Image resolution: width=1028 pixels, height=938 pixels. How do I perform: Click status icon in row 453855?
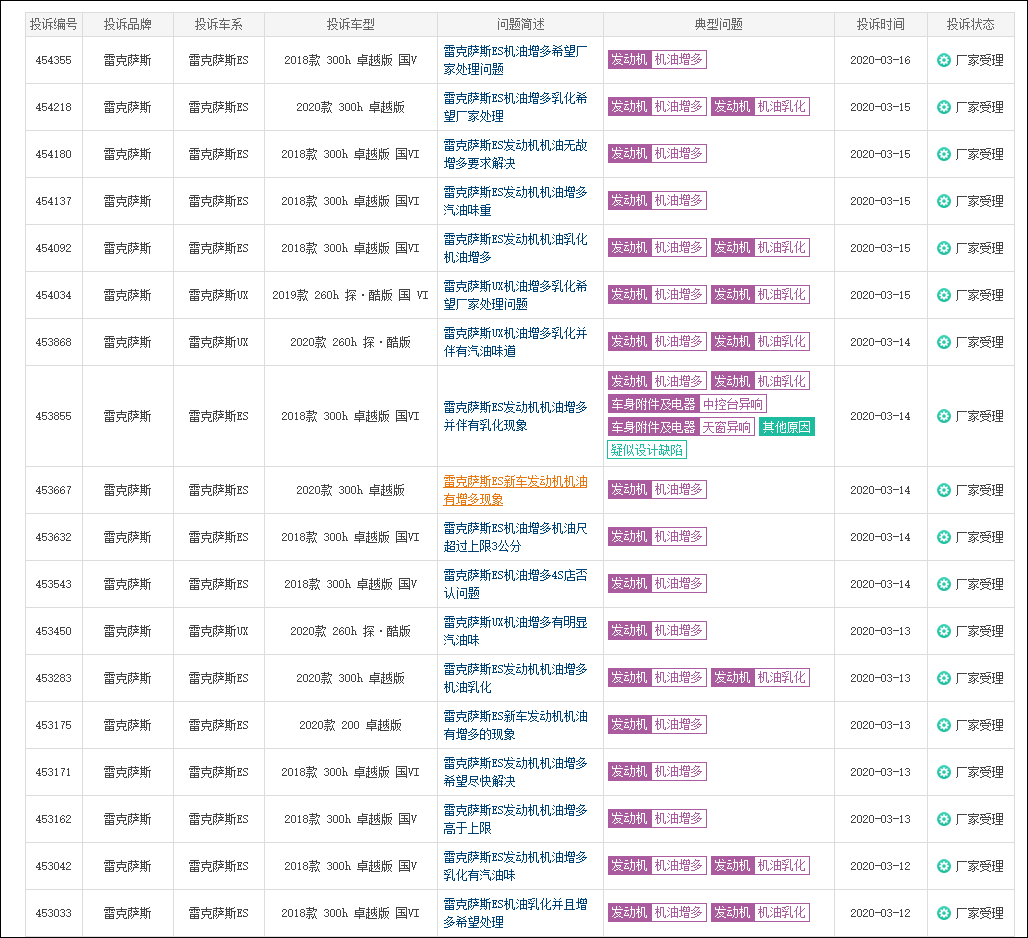point(943,416)
